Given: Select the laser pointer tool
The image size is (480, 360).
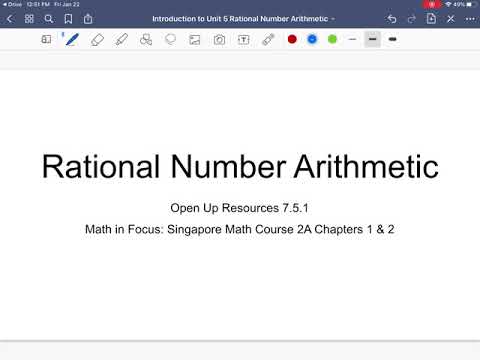Looking at the screenshot, I should pyautogui.click(x=268, y=39).
